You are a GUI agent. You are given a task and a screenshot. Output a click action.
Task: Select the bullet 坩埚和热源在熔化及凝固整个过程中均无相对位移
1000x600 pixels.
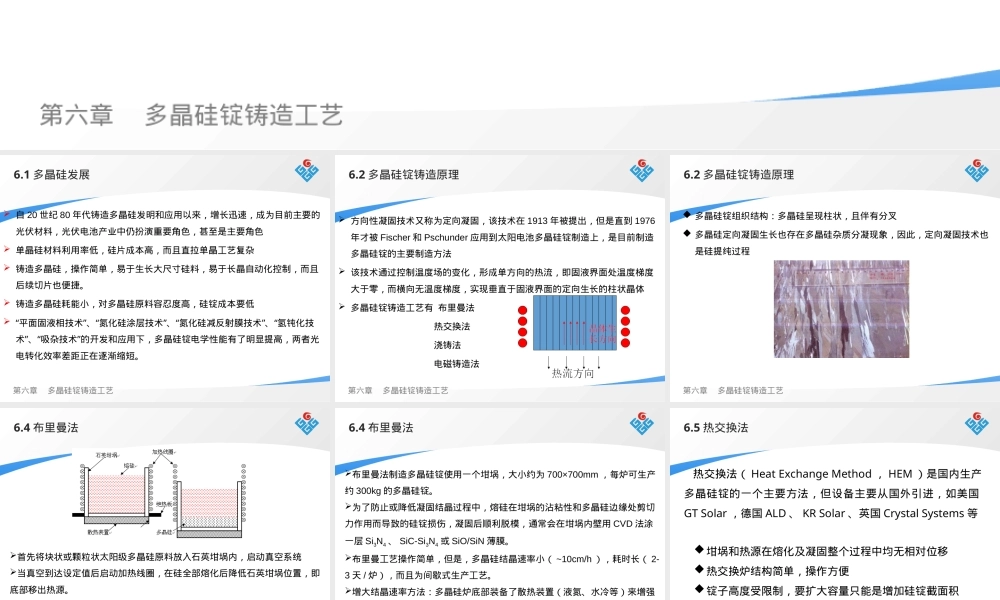point(821,551)
